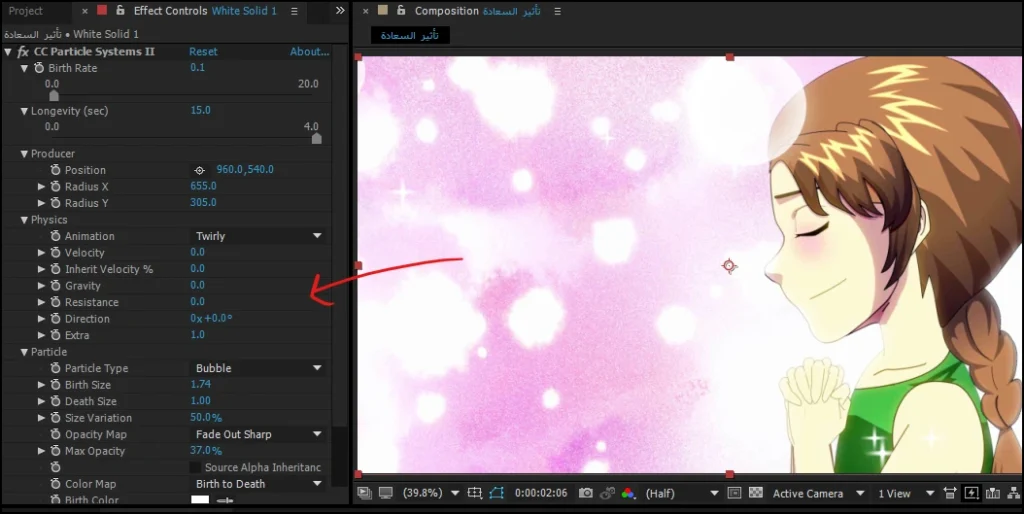Screen dimensions: 1024x514
Task: Select the Effect Controls White Solid 1 tab
Action: tap(205, 10)
